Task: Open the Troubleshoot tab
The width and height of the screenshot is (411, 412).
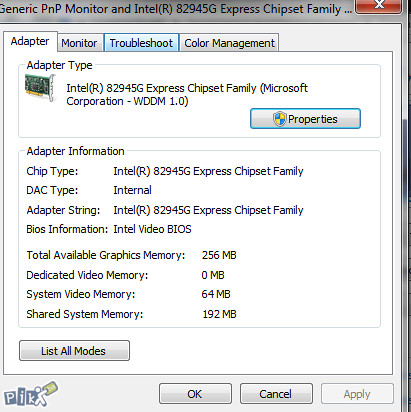Action: click(x=141, y=43)
